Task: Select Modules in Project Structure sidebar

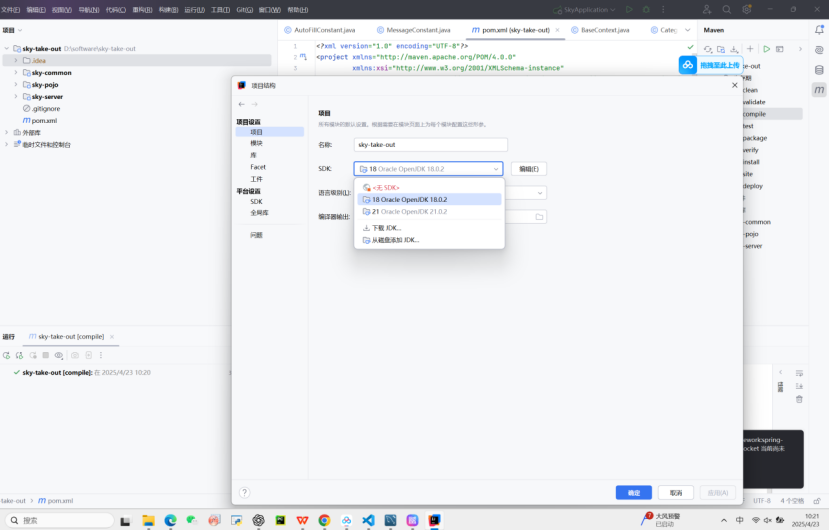Action: pyautogui.click(x=256, y=143)
